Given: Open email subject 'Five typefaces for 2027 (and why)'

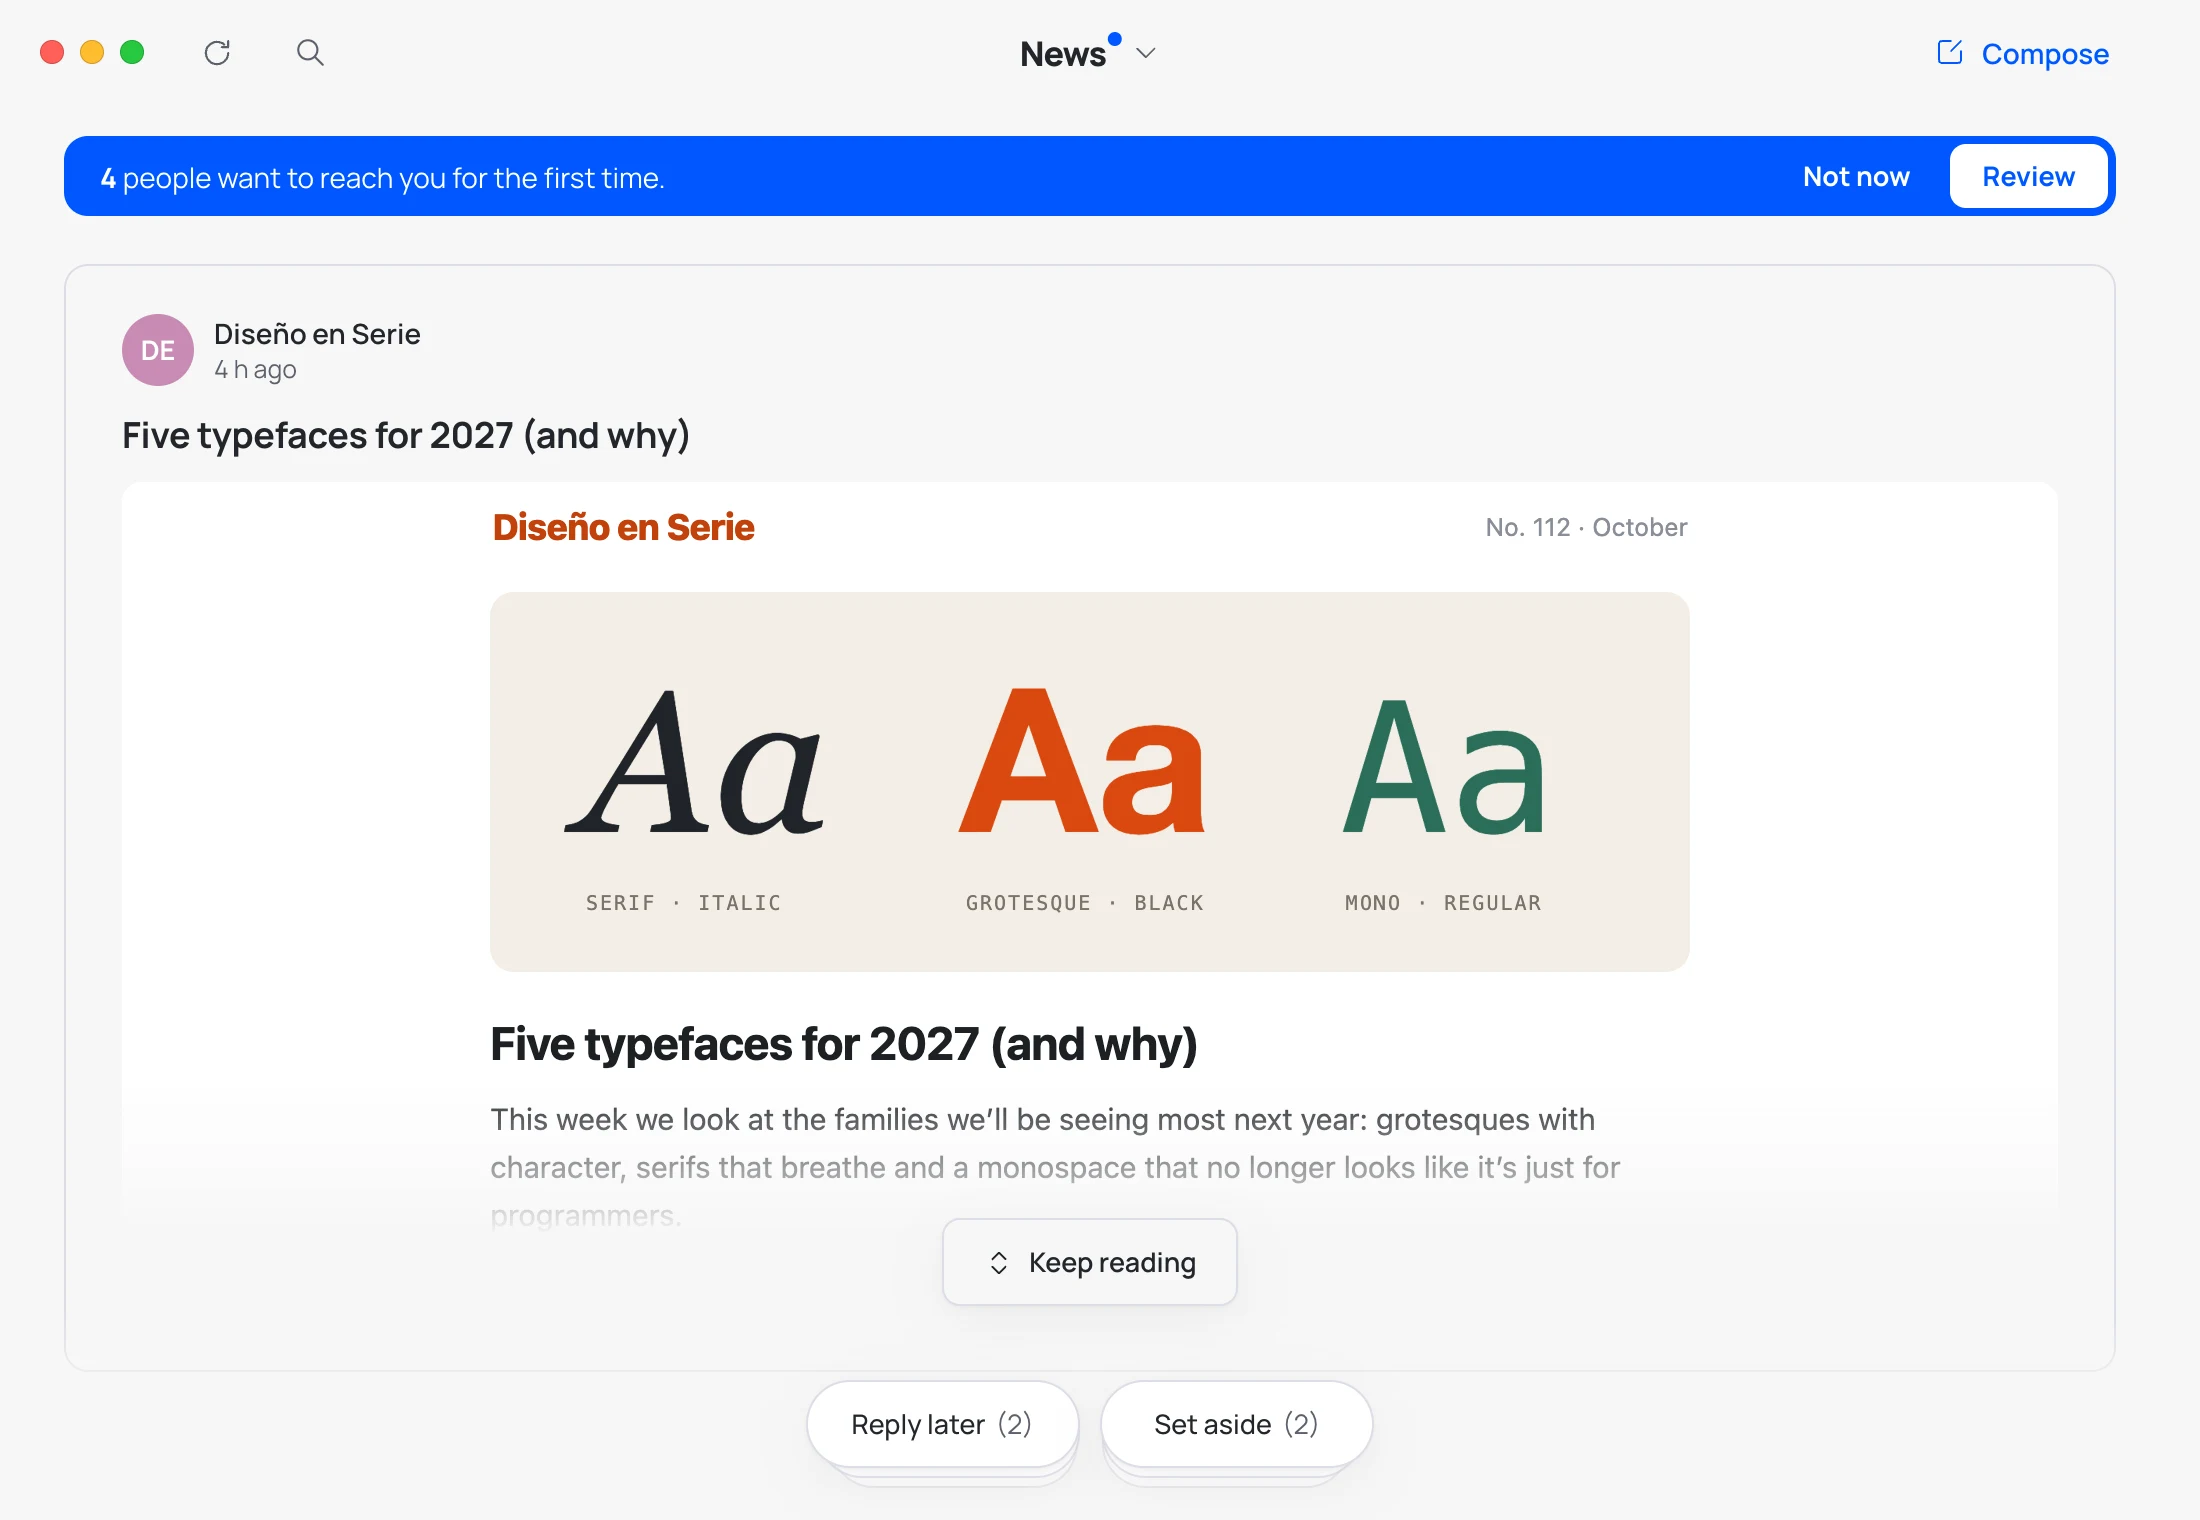Looking at the screenshot, I should [x=406, y=436].
